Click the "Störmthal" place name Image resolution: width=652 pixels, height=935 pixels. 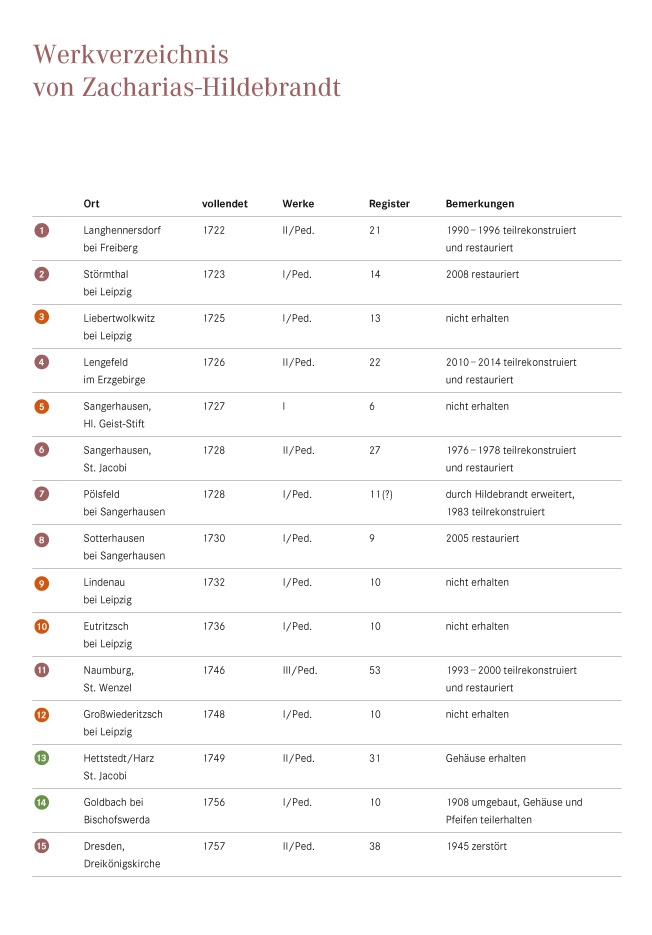[x=106, y=274]
